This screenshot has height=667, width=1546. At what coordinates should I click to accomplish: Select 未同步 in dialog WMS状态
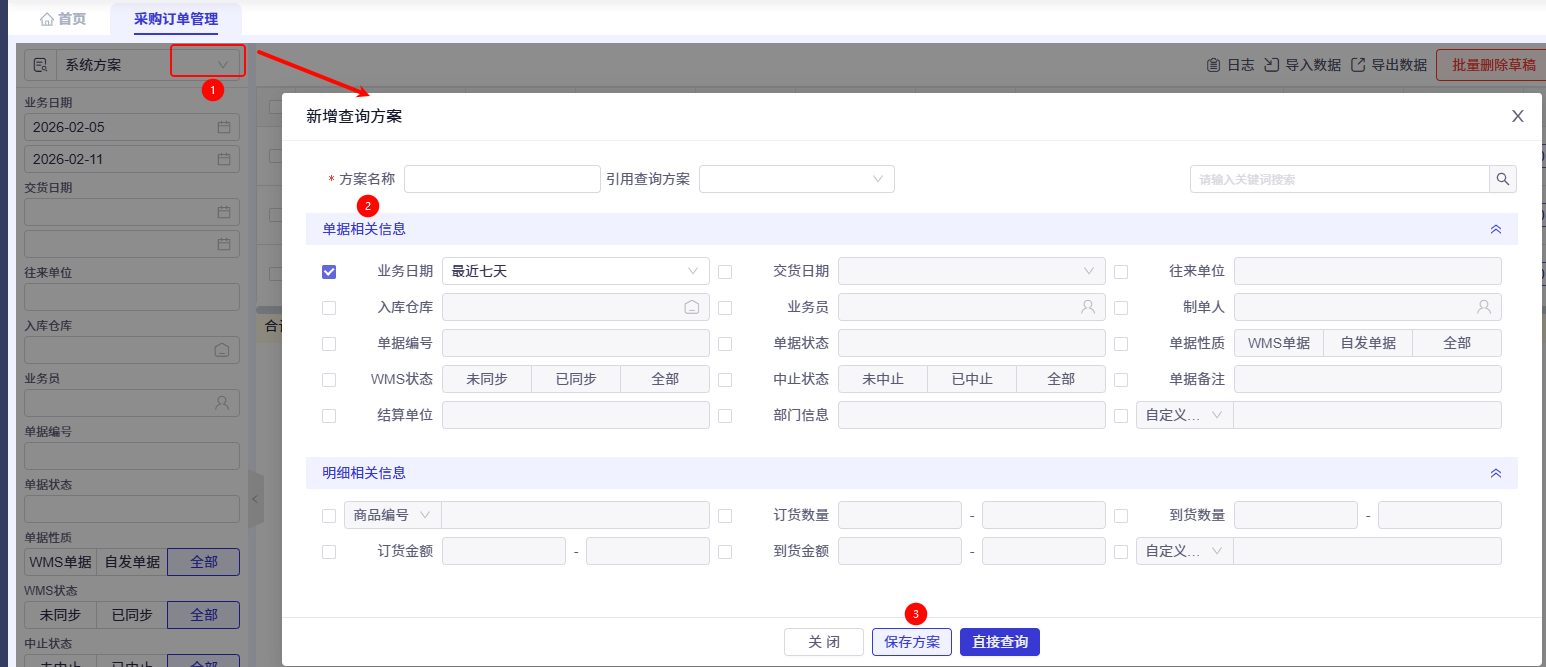pos(486,379)
